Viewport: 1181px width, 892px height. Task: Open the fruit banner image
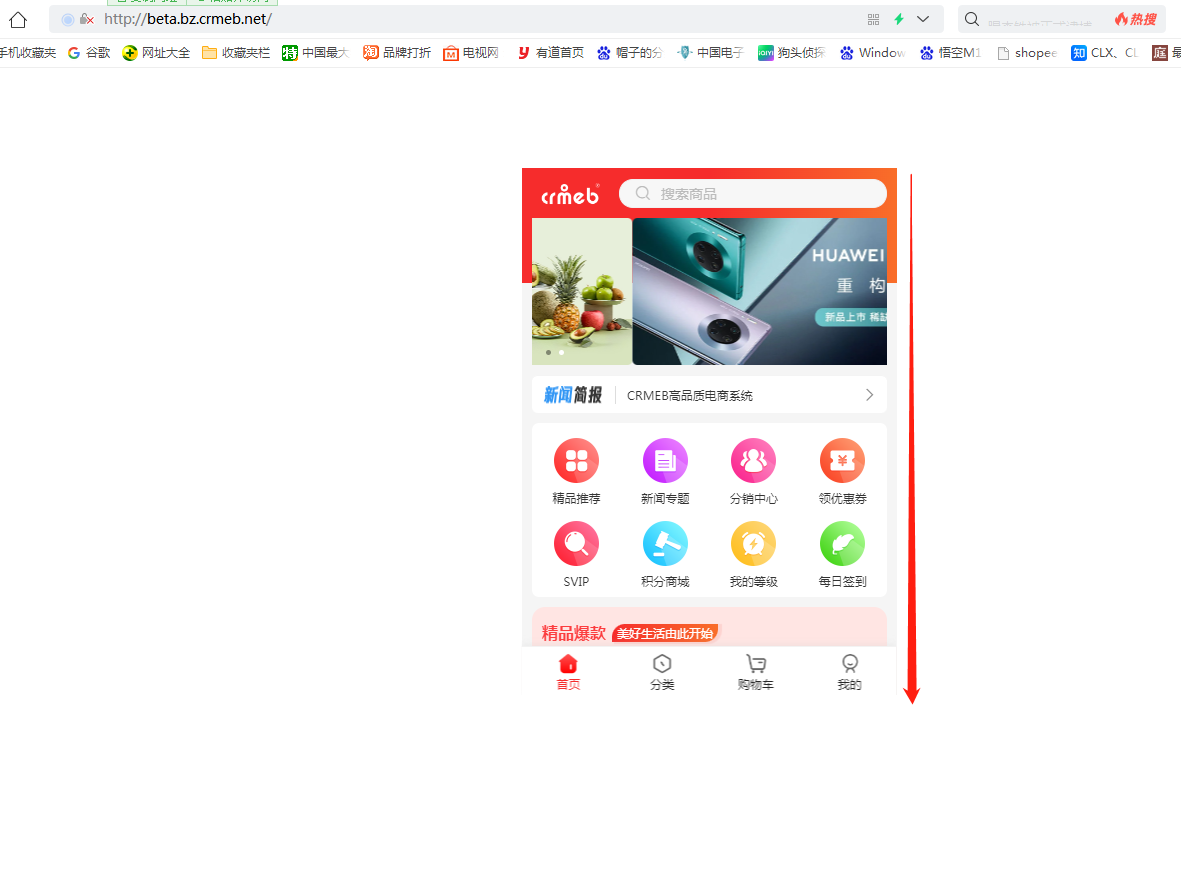581,292
